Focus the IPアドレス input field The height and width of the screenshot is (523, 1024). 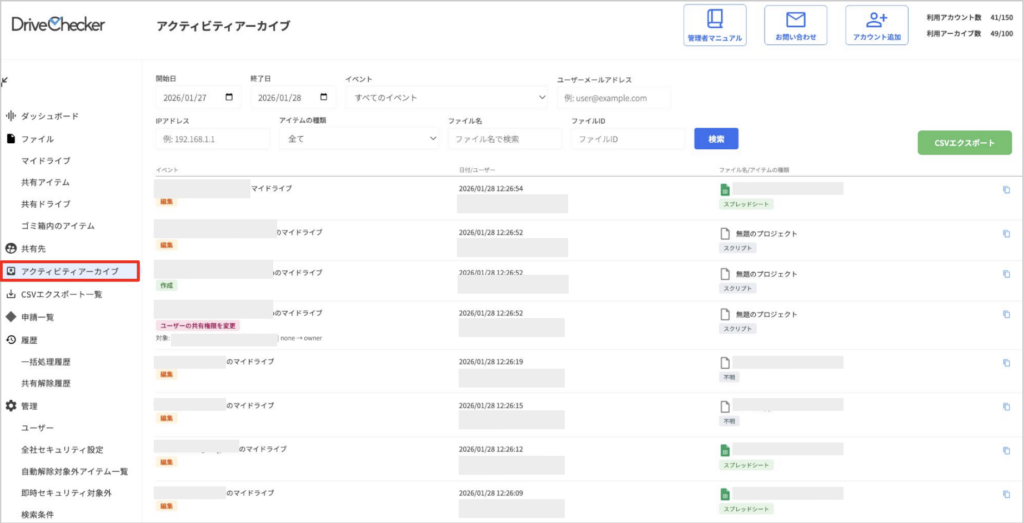212,139
